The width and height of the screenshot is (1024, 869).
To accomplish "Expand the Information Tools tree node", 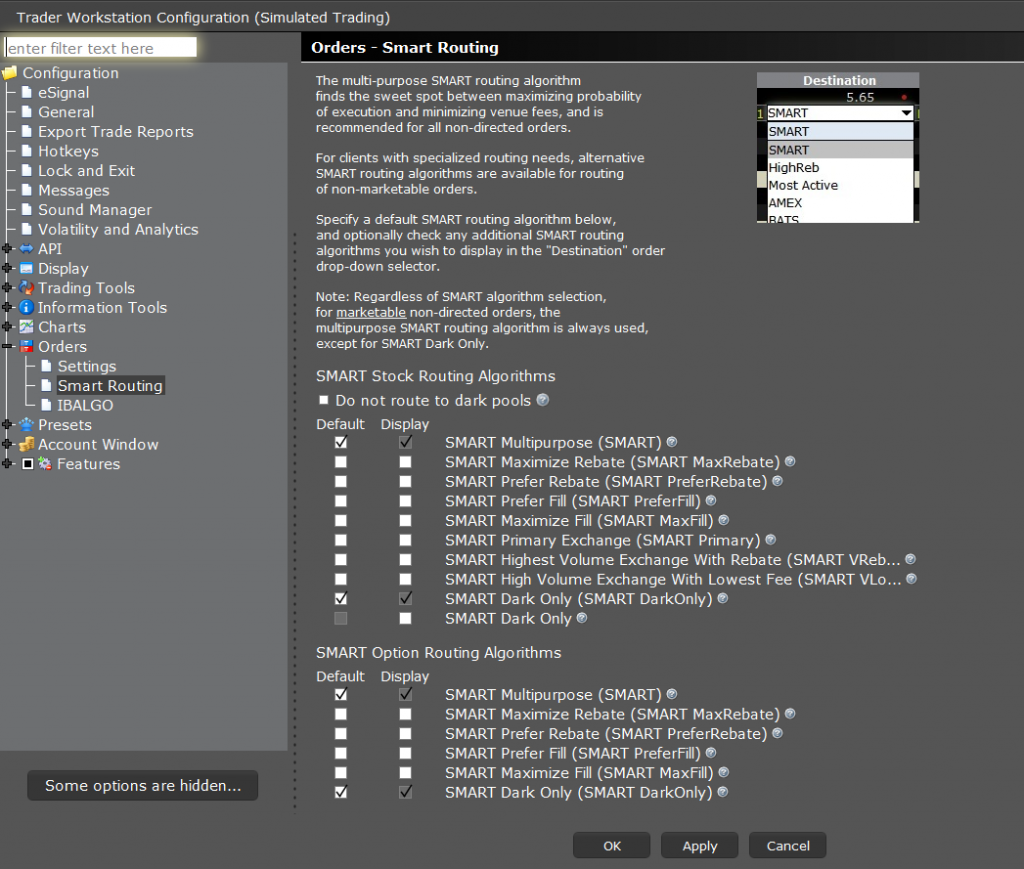I will coord(7,307).
